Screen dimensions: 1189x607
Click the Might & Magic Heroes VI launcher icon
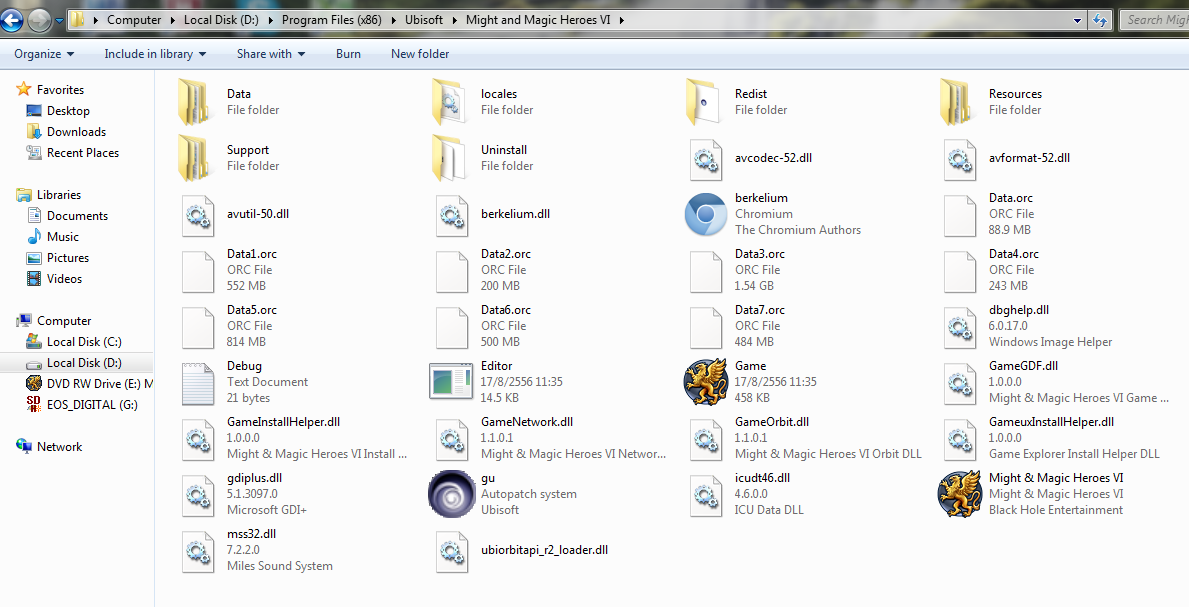(960, 493)
